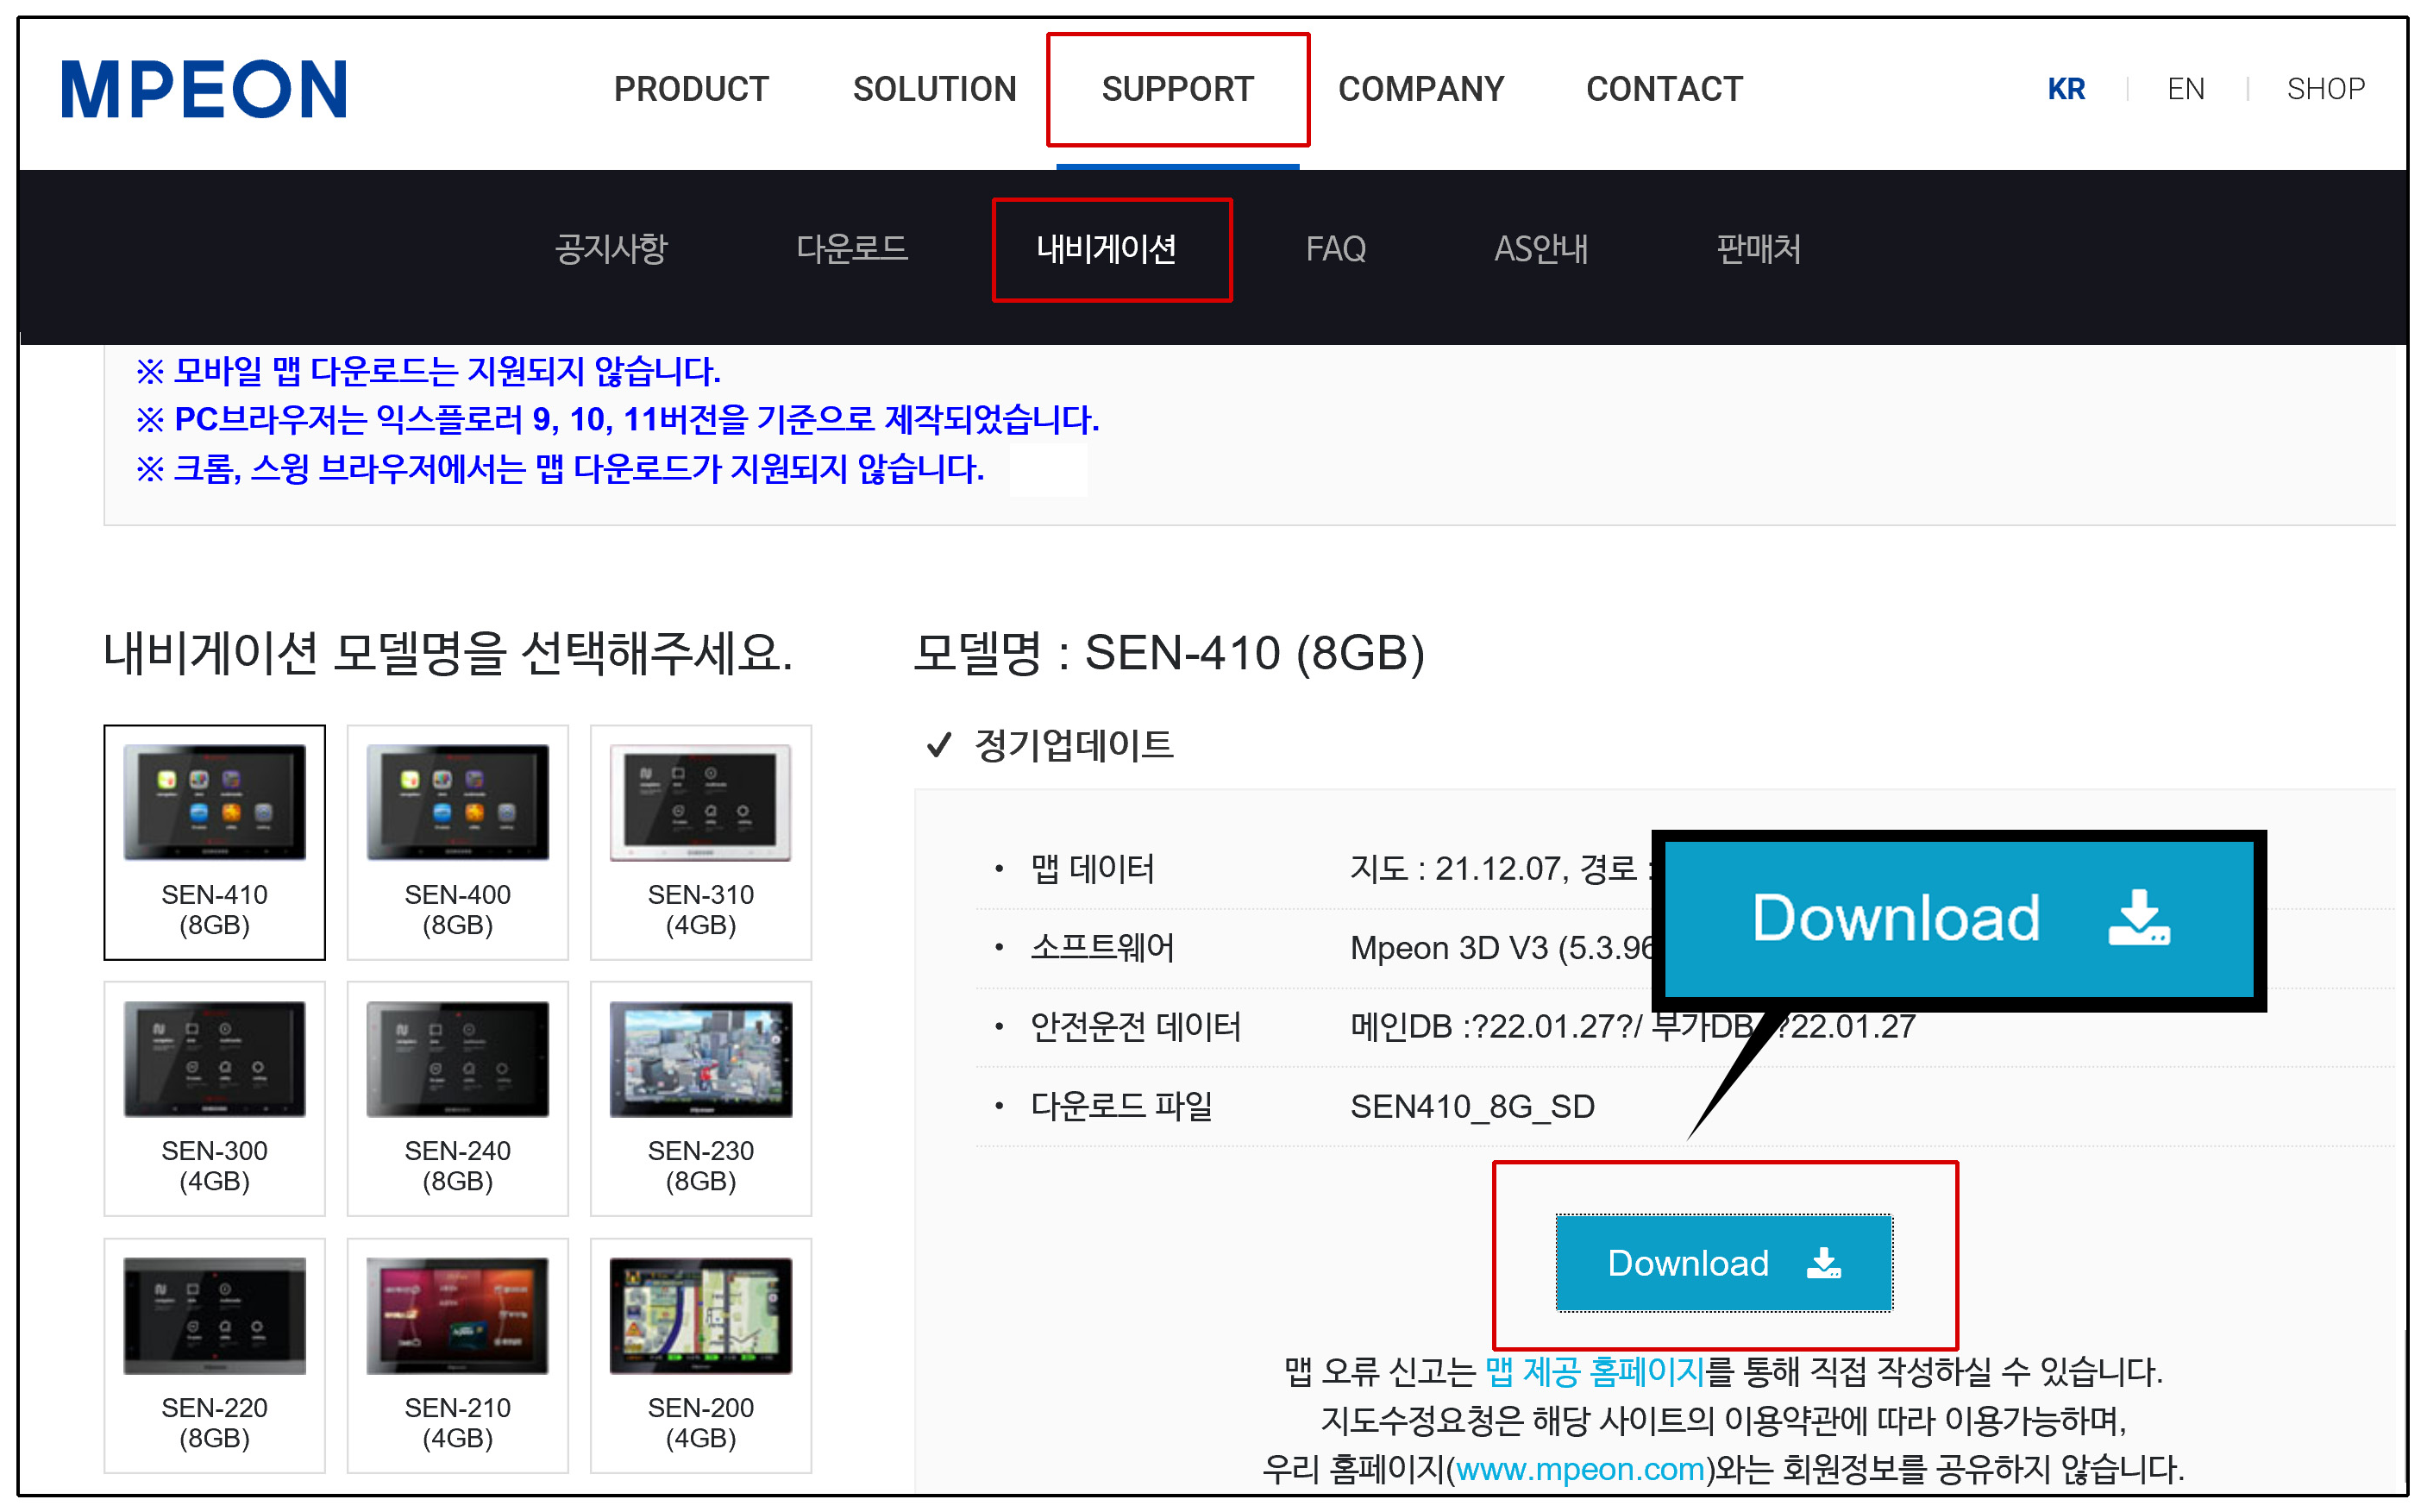Screen dimensions: 2427x1512
Task: Click the 내비게이션 모델명을 선택해주세요 heading
Action: point(448,653)
